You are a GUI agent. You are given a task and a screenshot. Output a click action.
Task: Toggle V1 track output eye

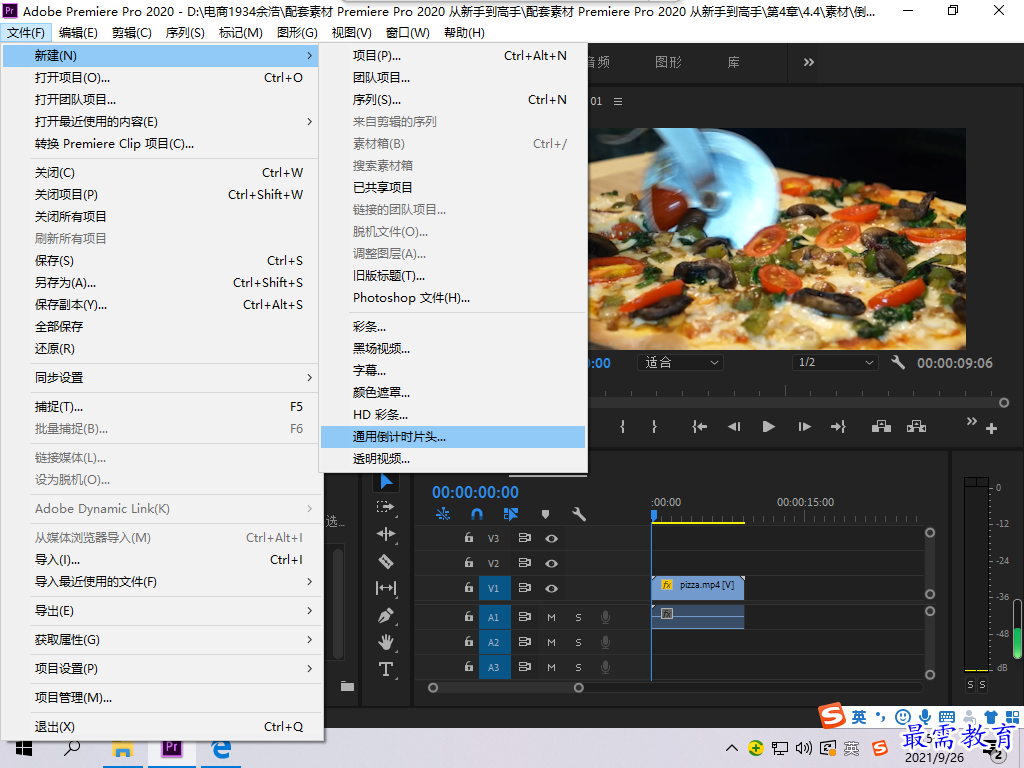pos(551,588)
